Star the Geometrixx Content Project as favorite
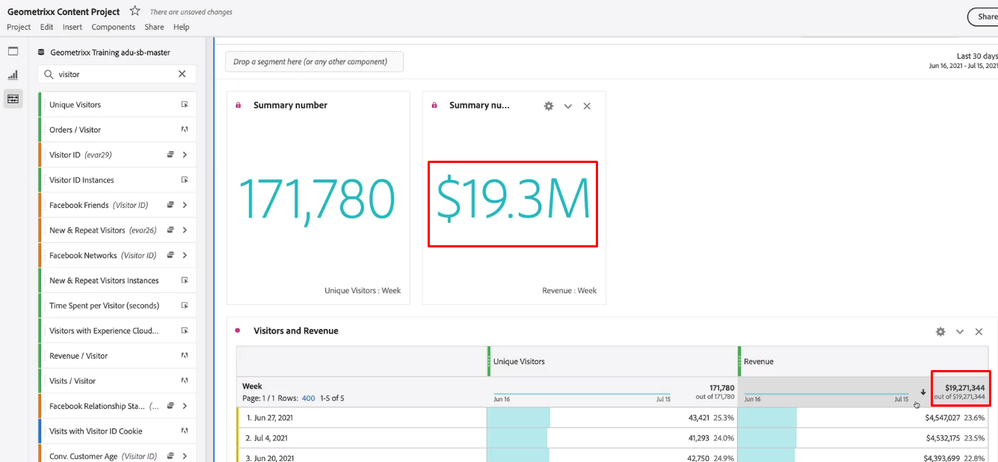This screenshot has height=462, width=998. click(135, 11)
